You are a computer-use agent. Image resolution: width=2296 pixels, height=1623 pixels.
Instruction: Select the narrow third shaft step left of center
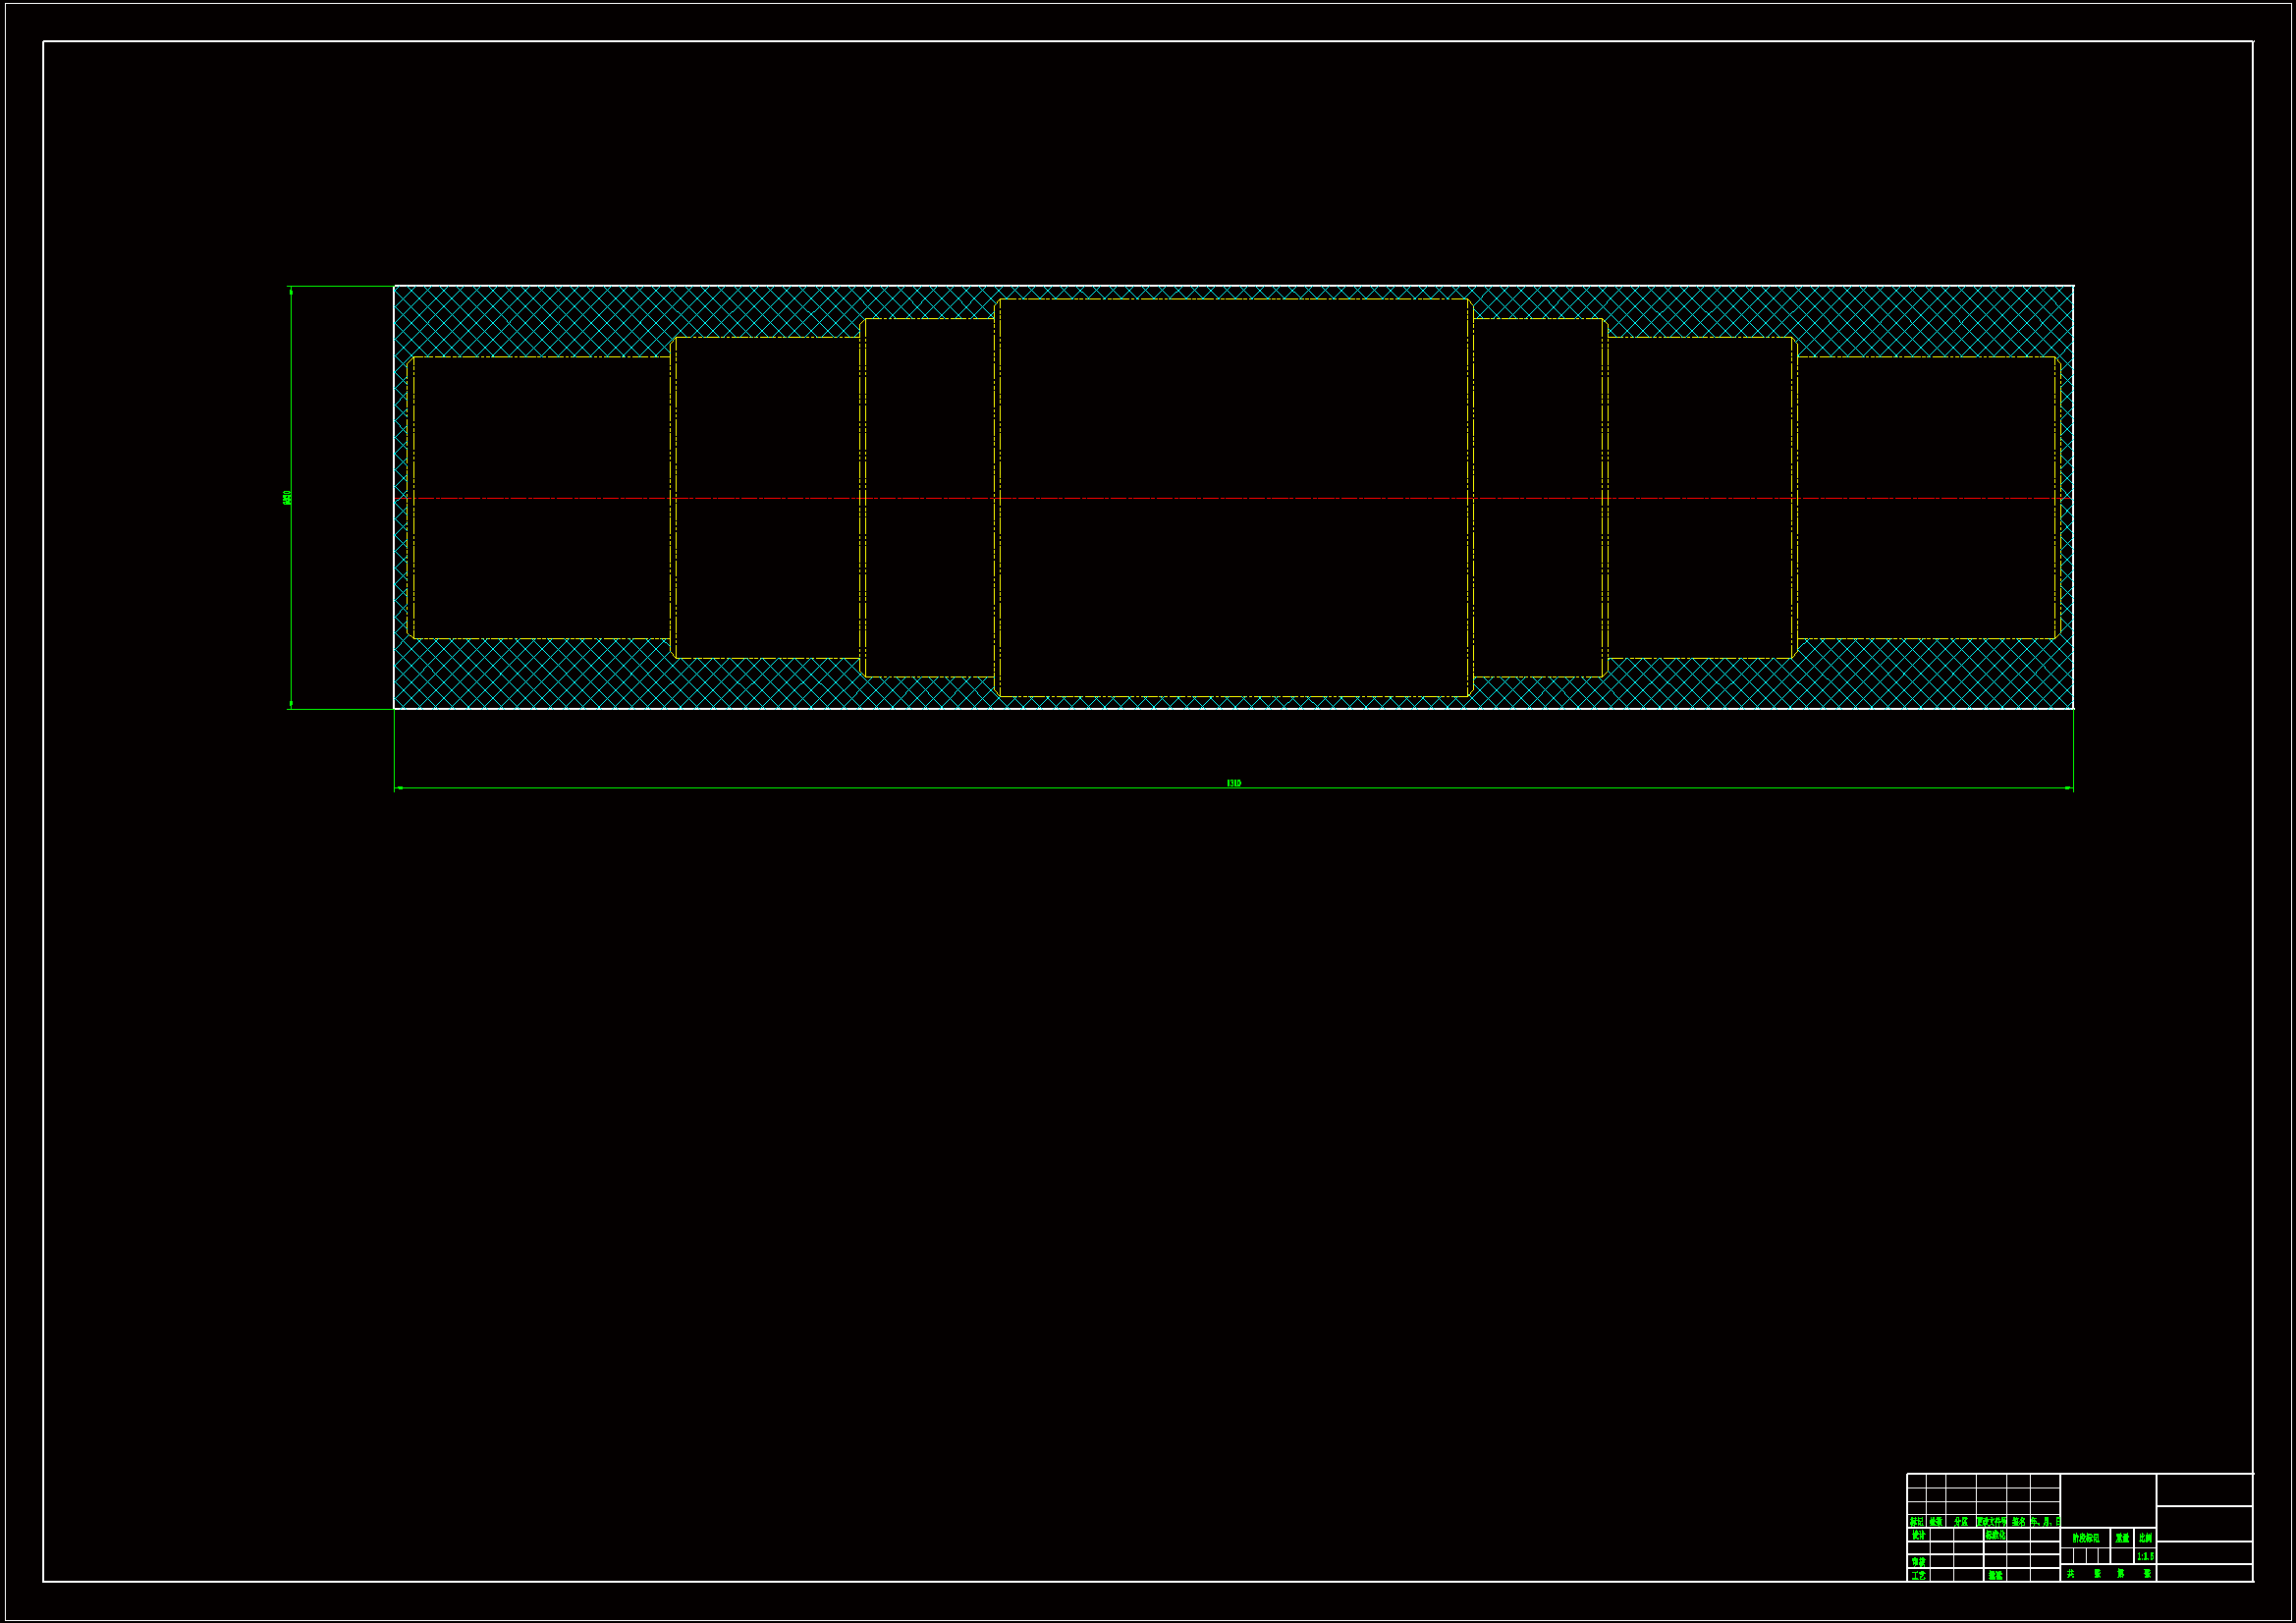[x=928, y=319]
